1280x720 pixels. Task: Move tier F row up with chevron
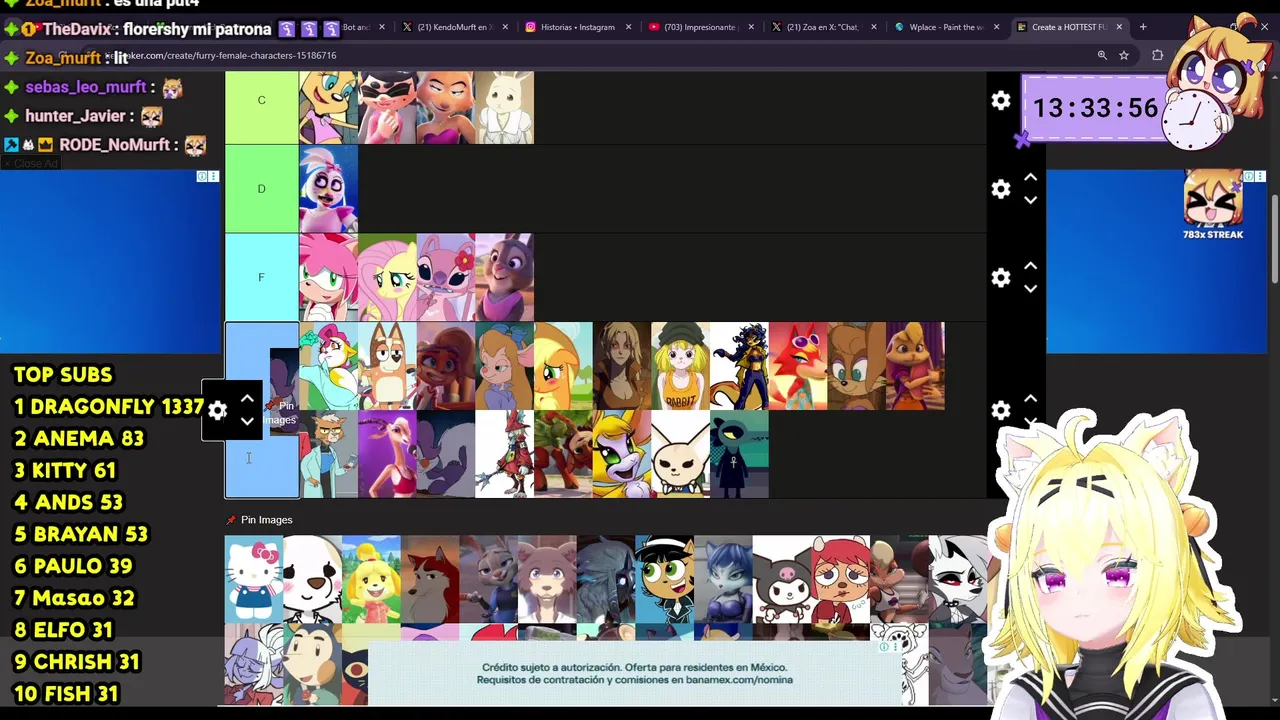[x=1030, y=266]
